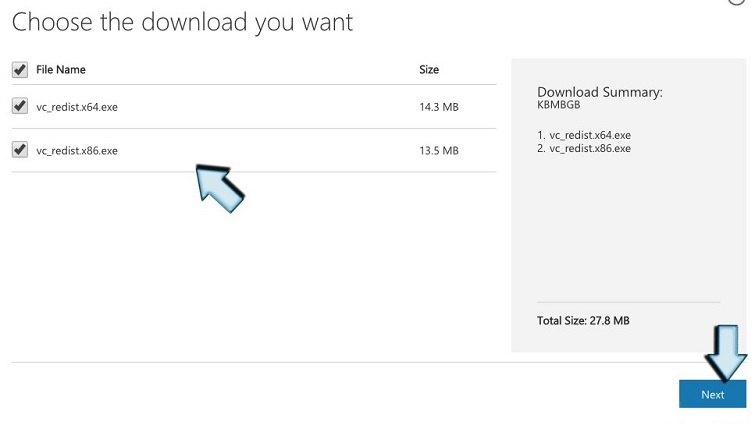Click the 'Choose the download you want' title

(x=182, y=22)
